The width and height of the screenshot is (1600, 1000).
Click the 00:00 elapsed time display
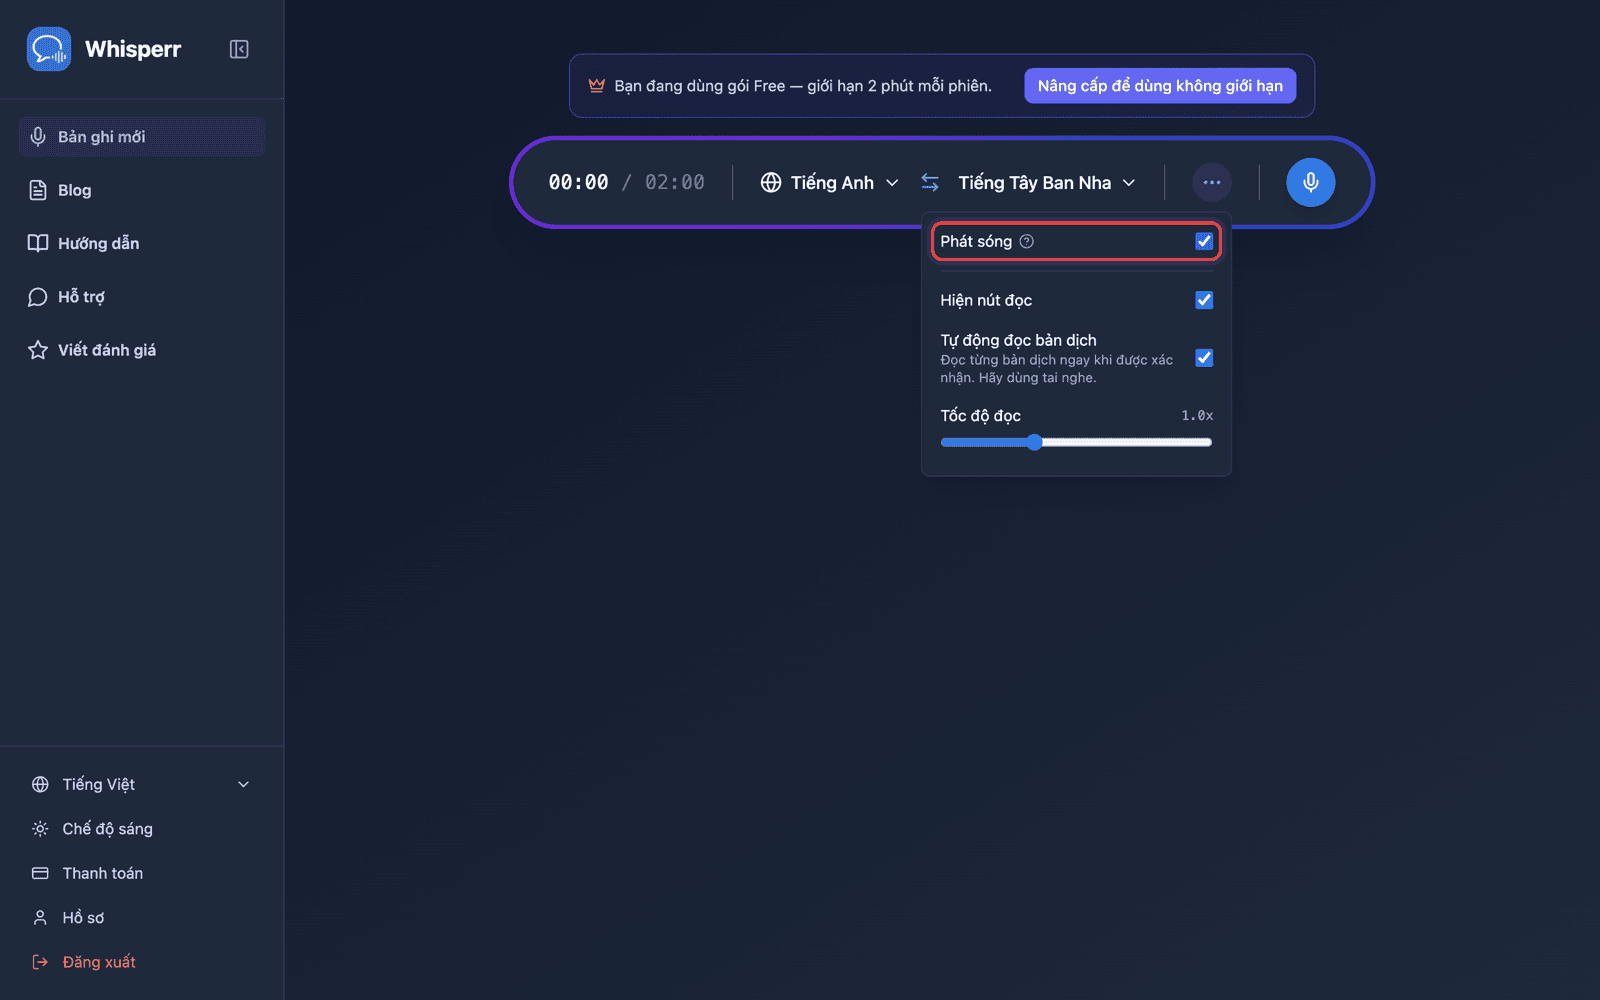pos(578,182)
